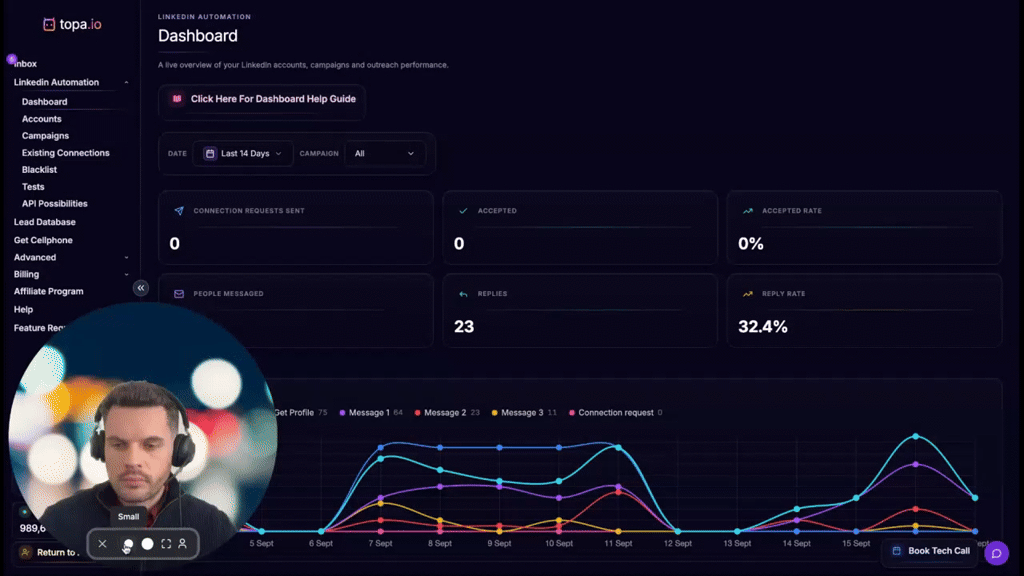Image resolution: width=1024 pixels, height=576 pixels.
Task: Open the Blacklist sidebar item
Action: pyautogui.click(x=39, y=170)
